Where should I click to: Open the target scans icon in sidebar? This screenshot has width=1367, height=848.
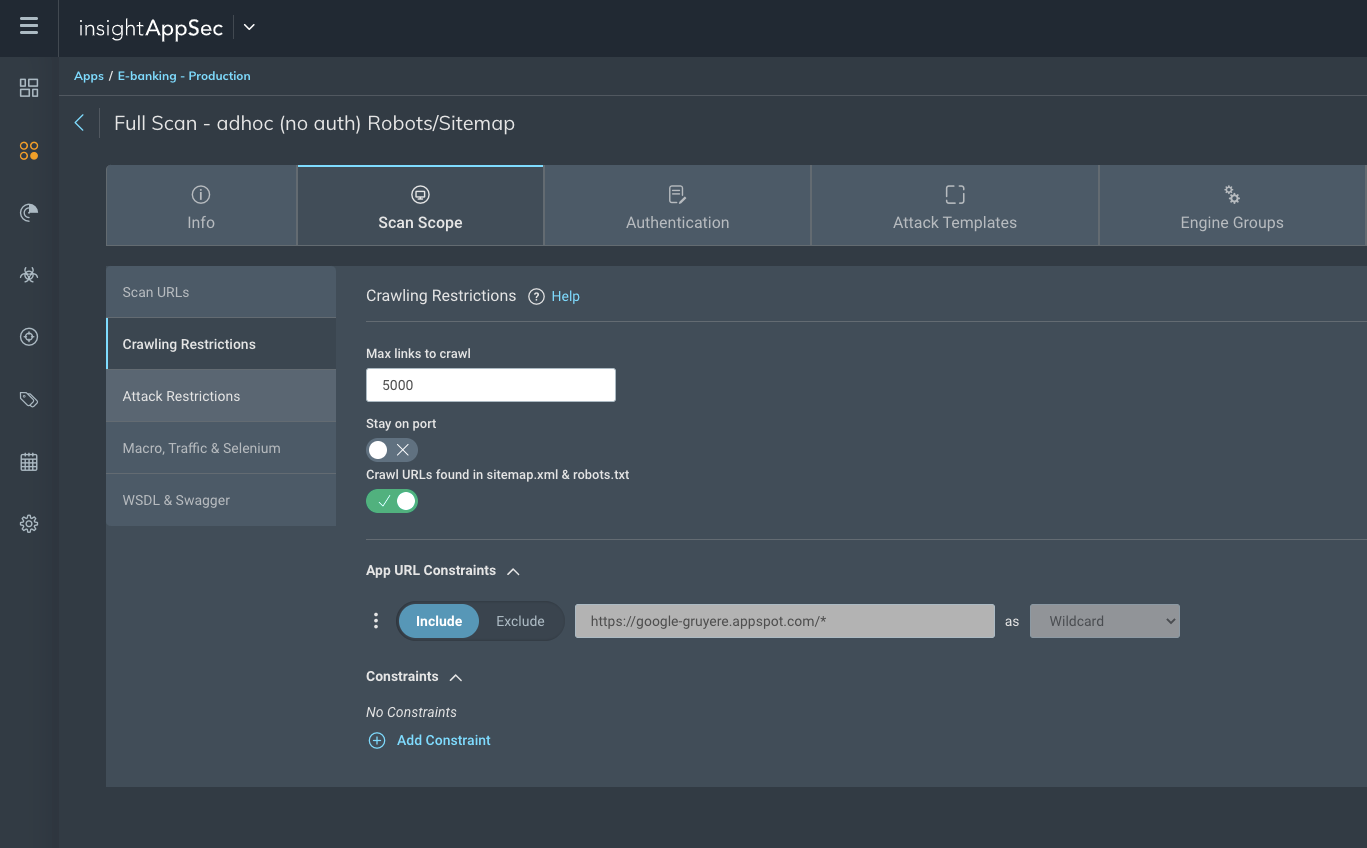point(29,337)
